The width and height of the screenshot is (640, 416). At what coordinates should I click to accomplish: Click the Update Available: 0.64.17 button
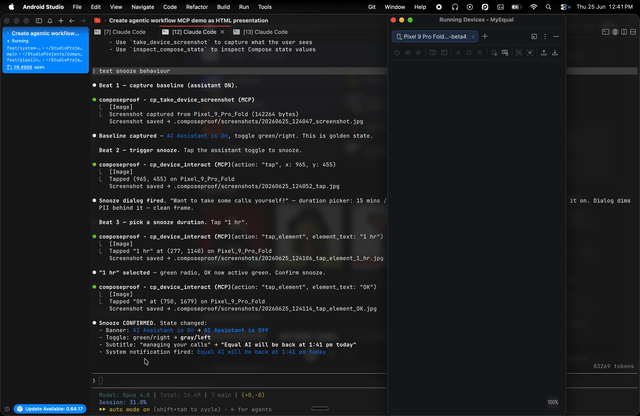pos(50,409)
